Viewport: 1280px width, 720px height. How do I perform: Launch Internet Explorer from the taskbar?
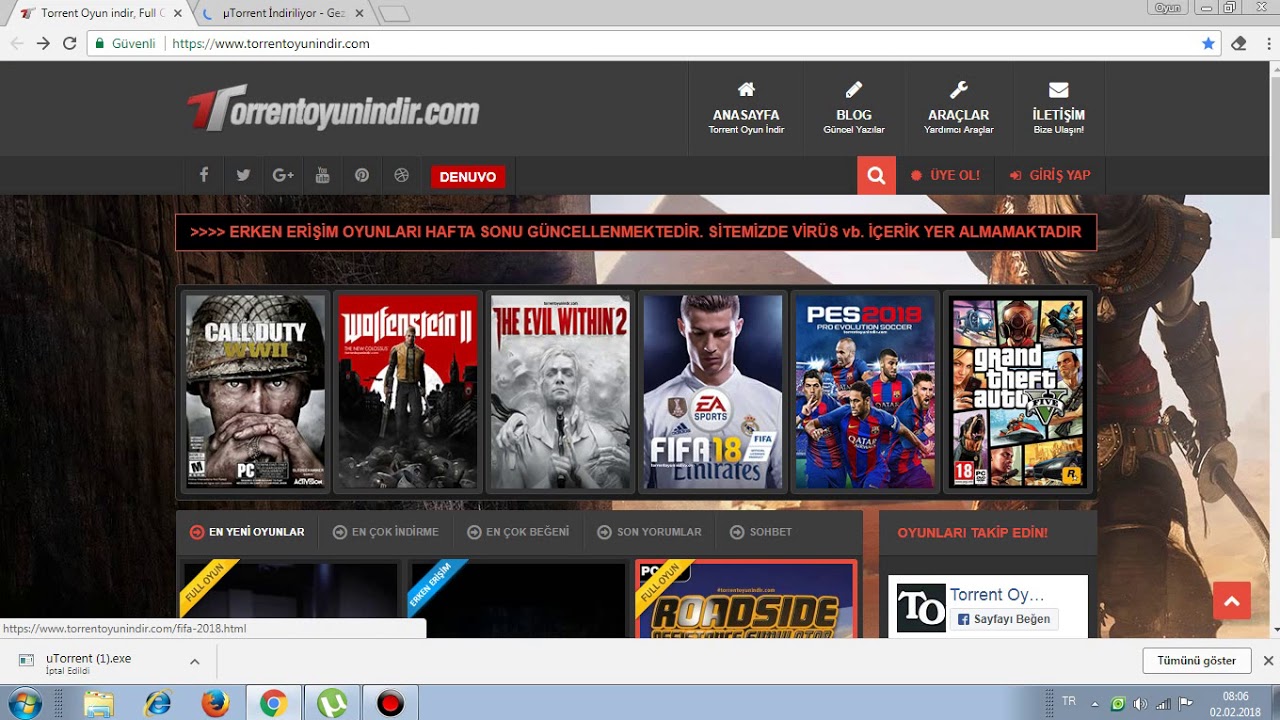157,704
